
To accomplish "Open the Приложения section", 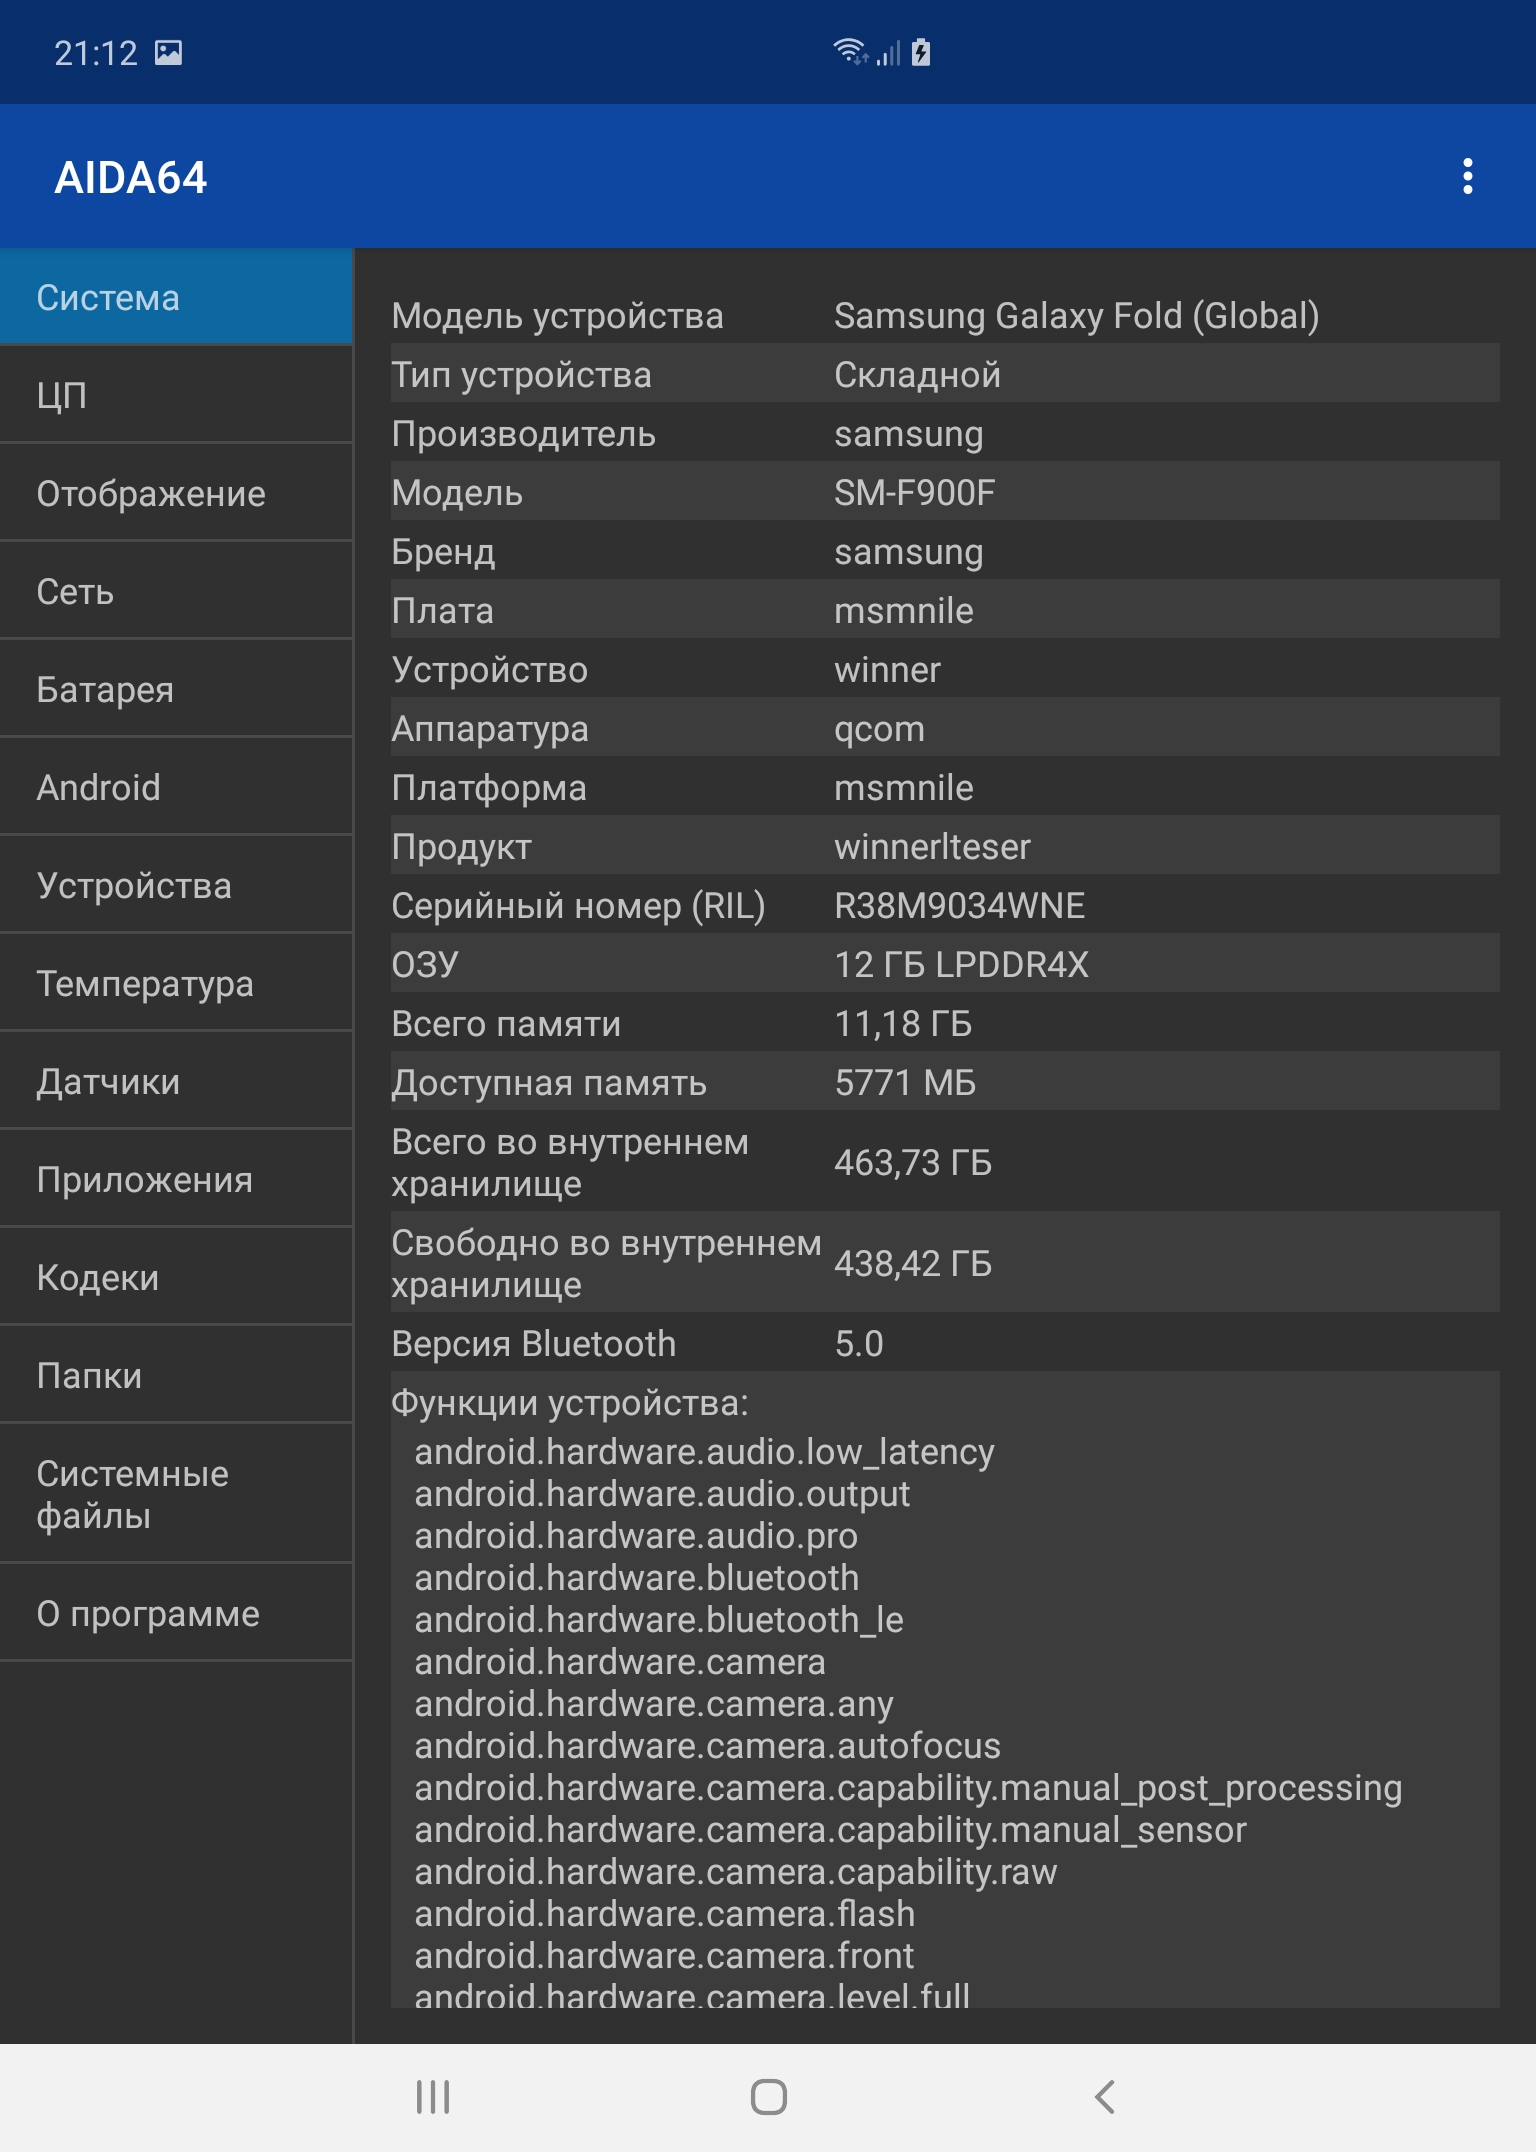I will coord(176,1179).
